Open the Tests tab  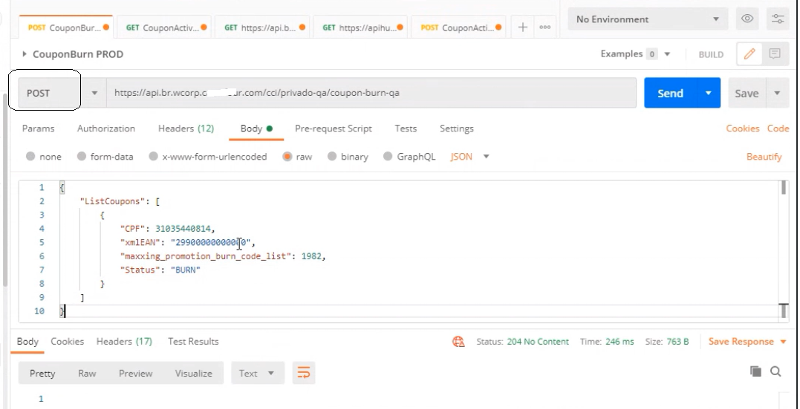point(406,129)
